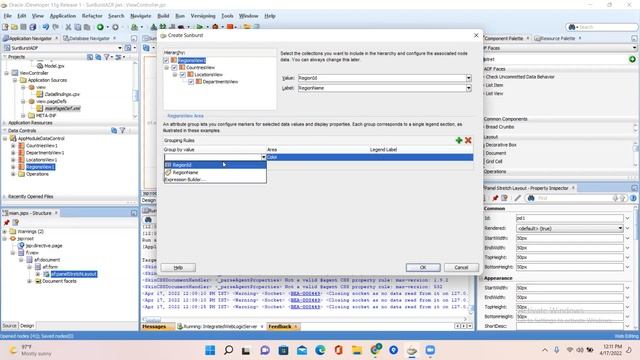
Task: Click the filter icon in Data Controls header
Action: click(x=122, y=131)
